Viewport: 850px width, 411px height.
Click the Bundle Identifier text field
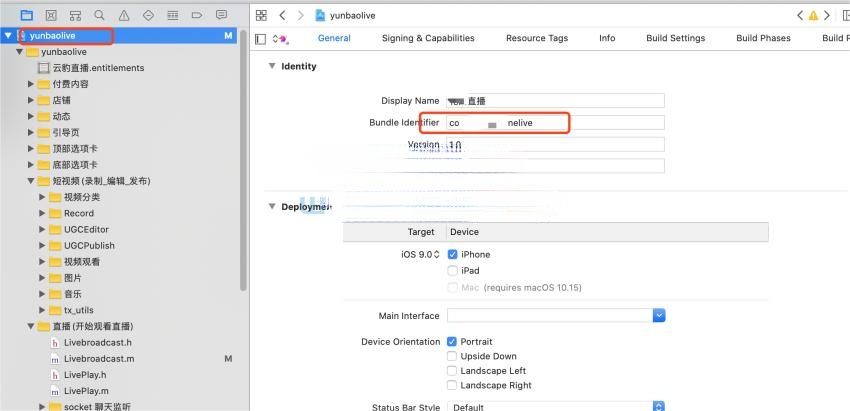[555, 123]
